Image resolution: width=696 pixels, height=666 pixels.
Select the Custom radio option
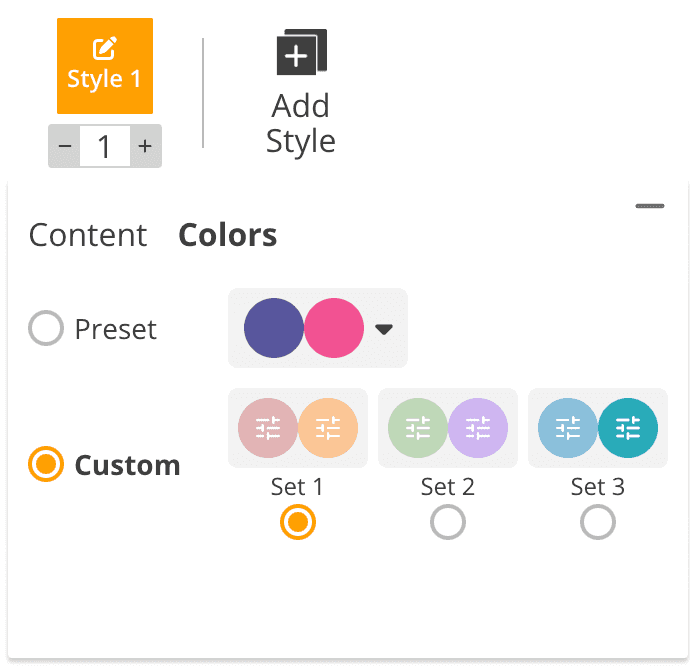point(46,465)
